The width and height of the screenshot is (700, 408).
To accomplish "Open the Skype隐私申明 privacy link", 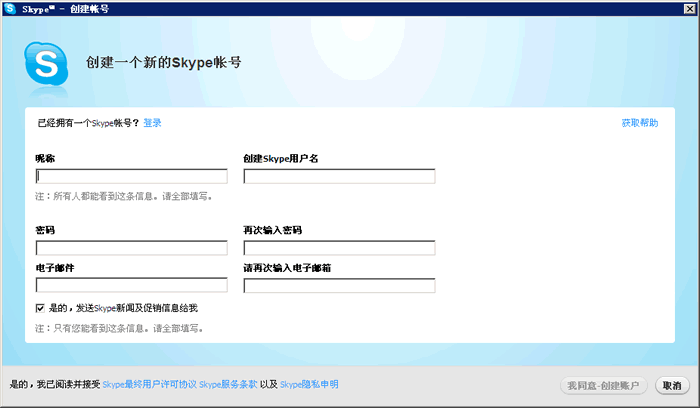I will click(x=309, y=384).
